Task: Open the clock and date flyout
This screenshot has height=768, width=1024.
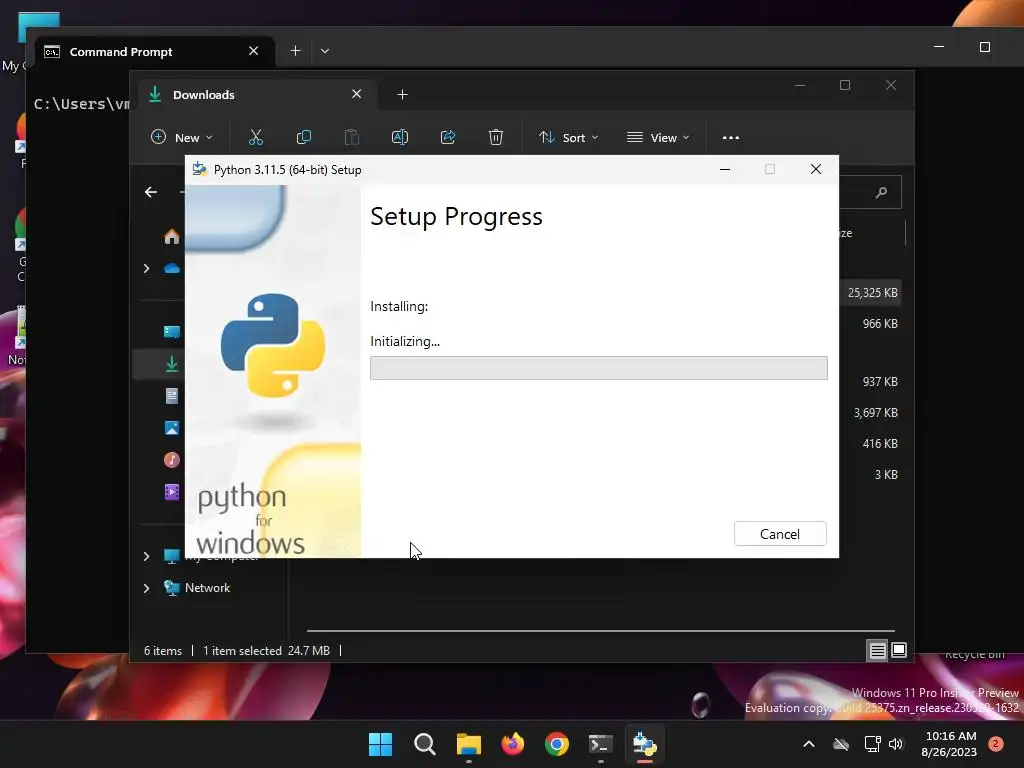Action: point(950,744)
